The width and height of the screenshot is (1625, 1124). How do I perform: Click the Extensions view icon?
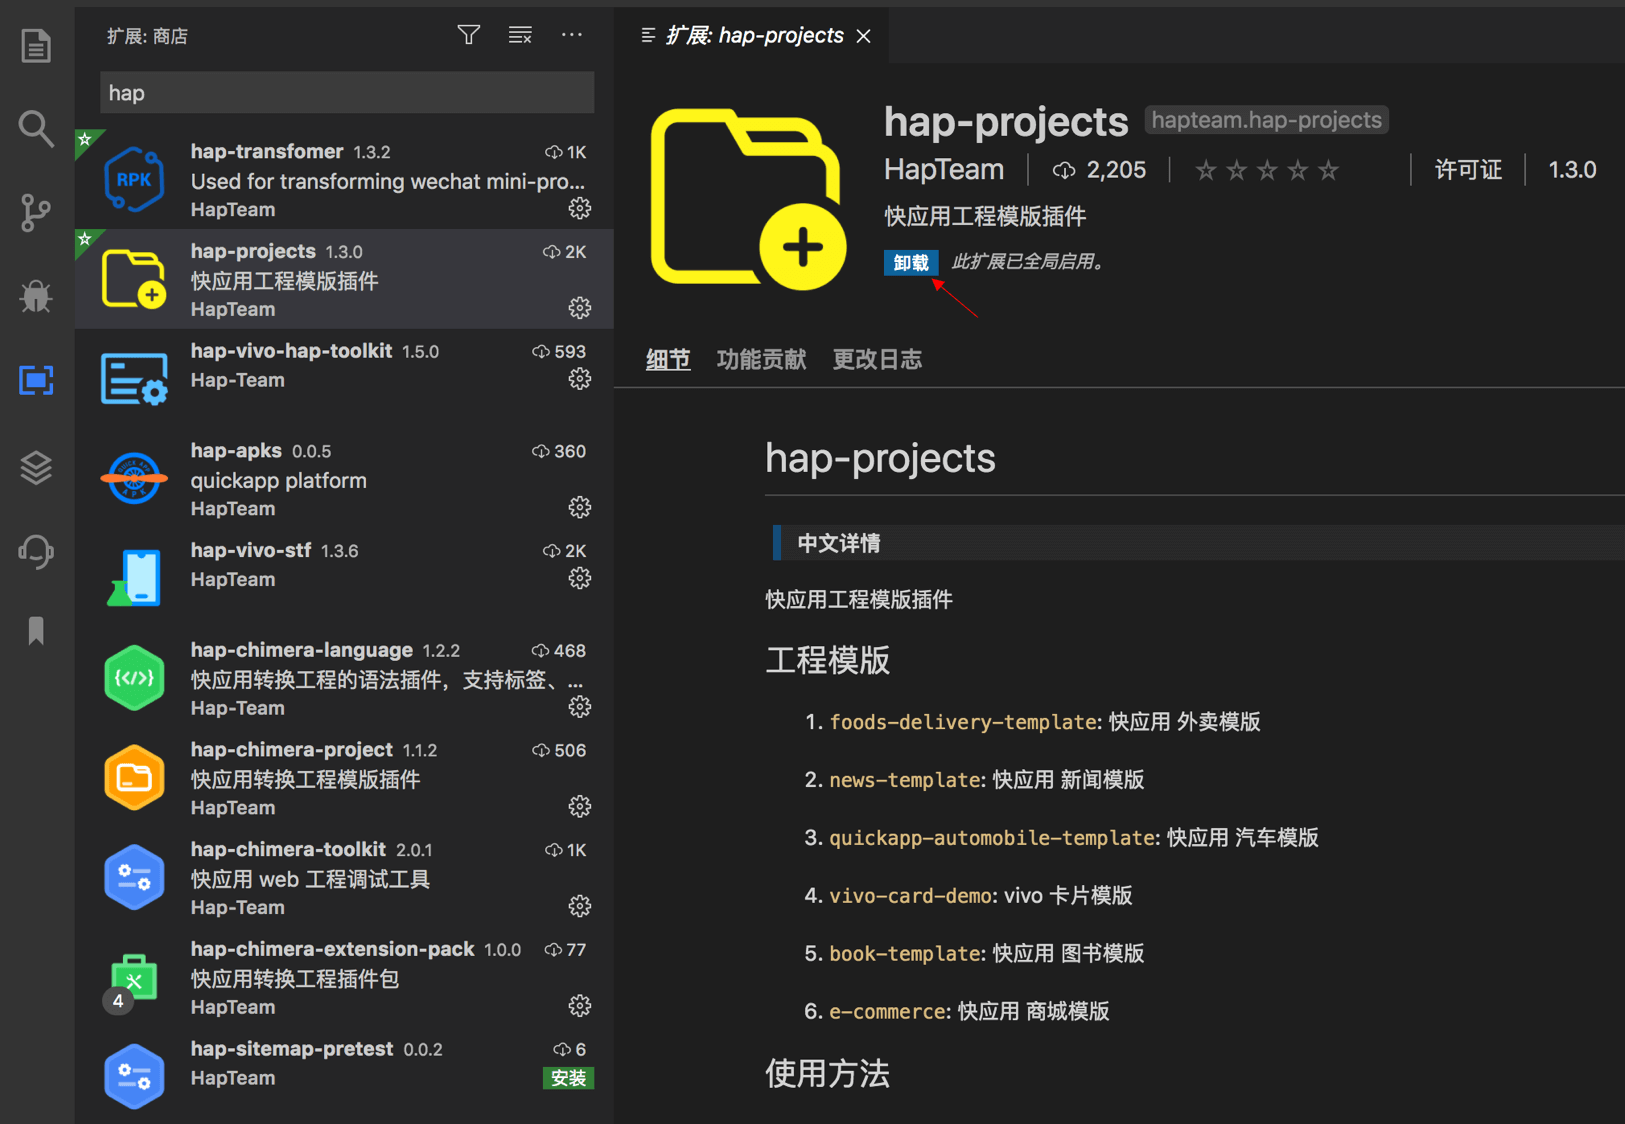point(36,380)
